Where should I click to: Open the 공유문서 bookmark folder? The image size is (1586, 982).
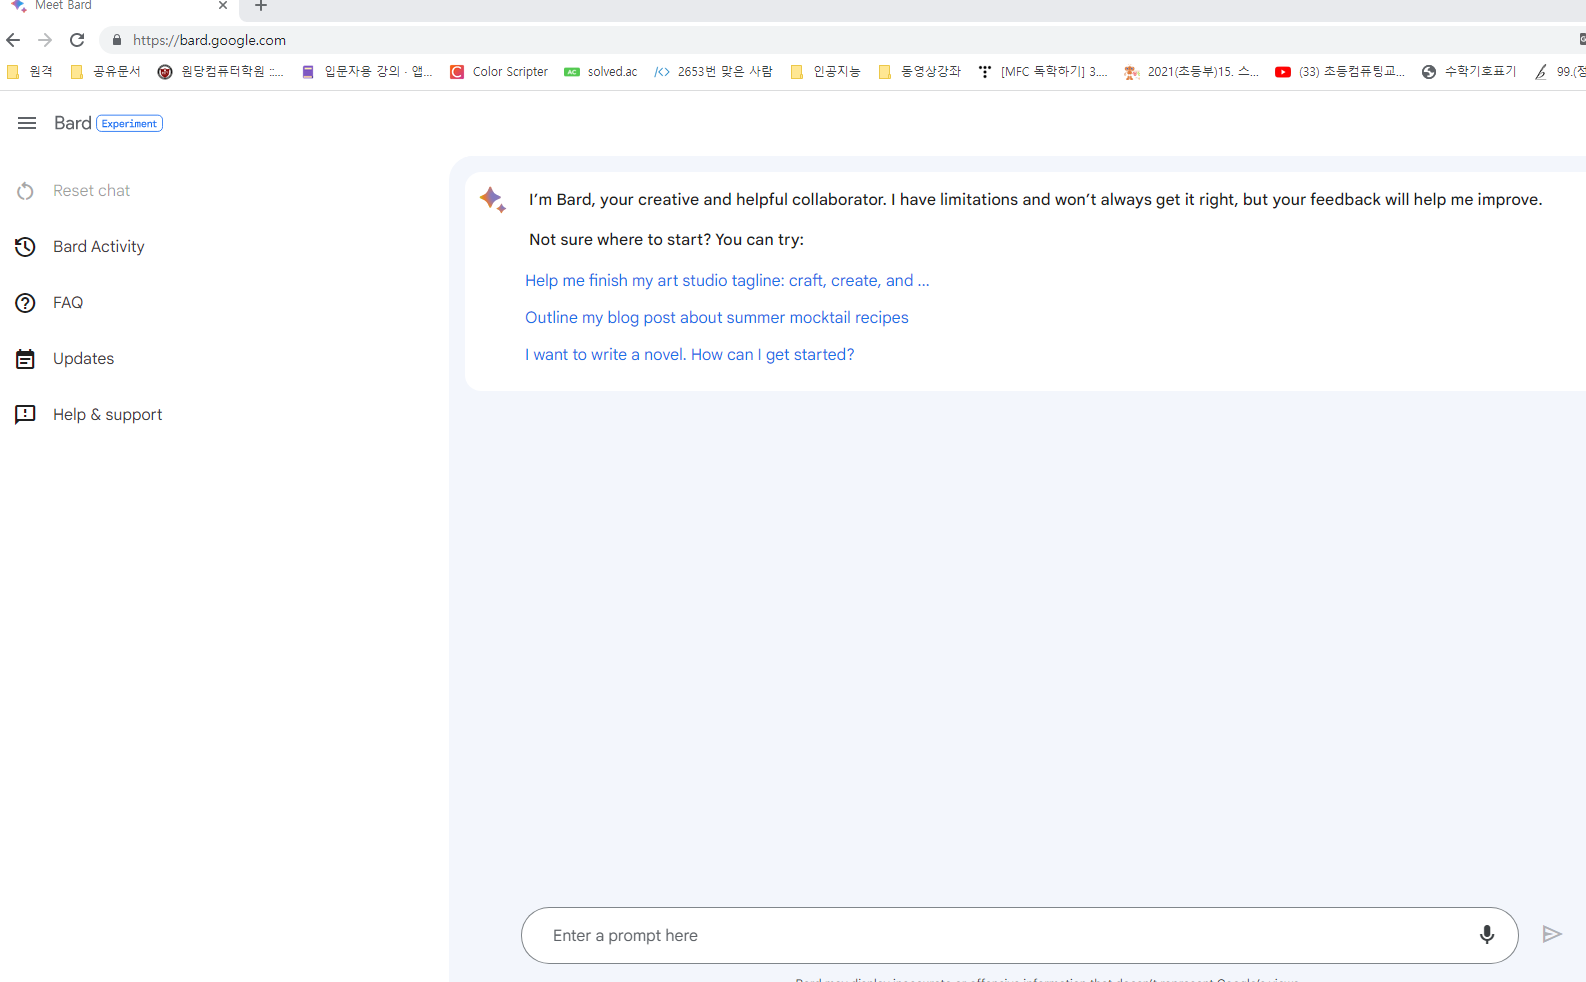105,72
